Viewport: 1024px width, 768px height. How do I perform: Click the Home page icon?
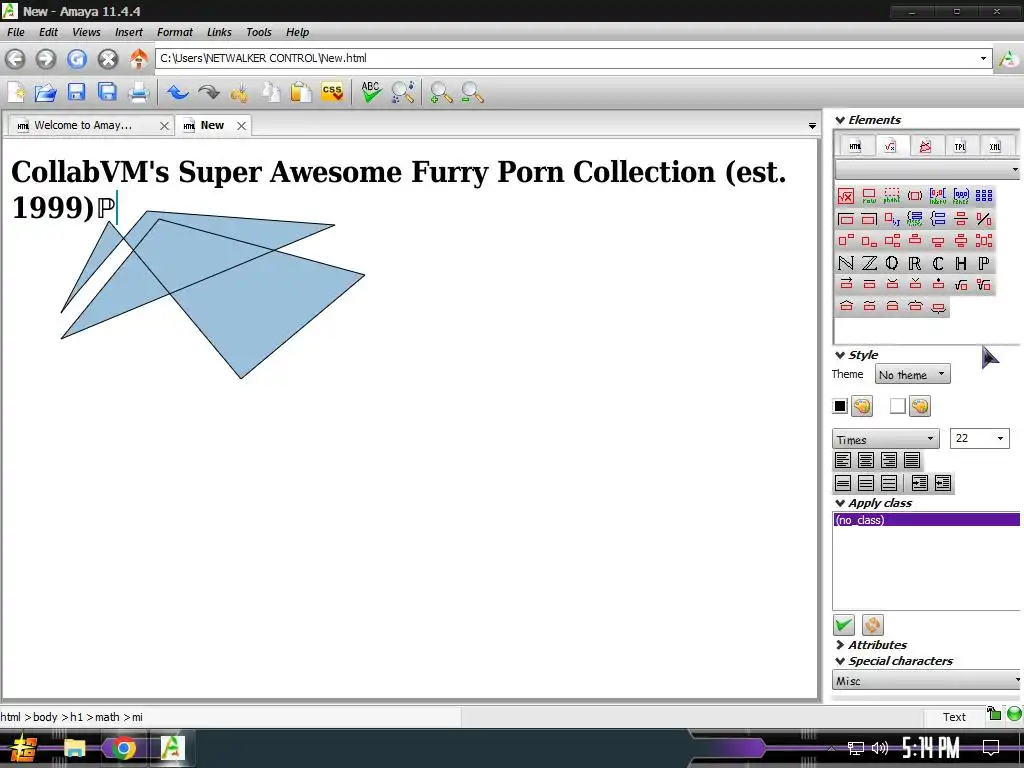coord(138,59)
